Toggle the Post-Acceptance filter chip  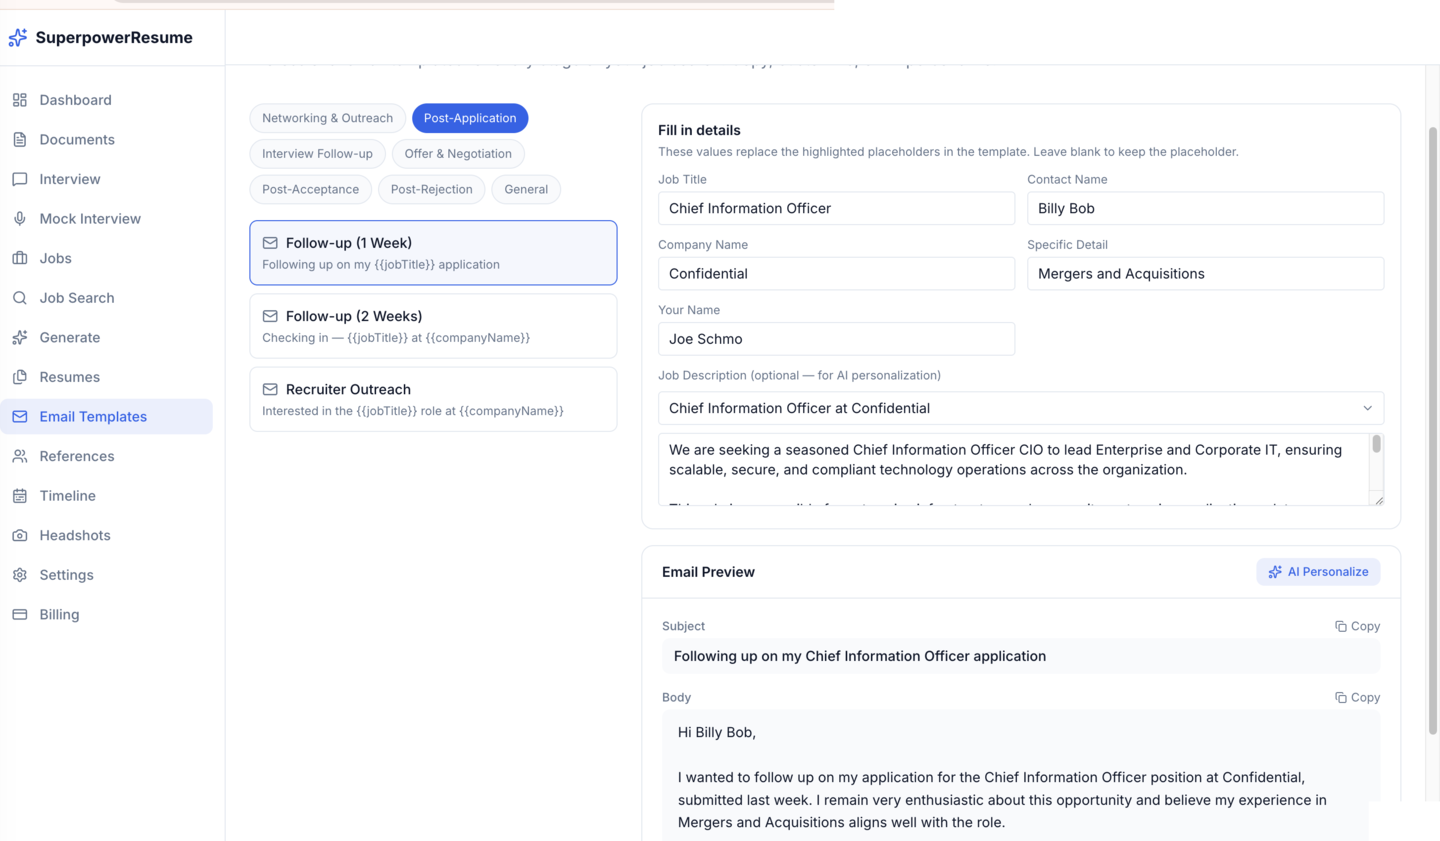coord(310,189)
